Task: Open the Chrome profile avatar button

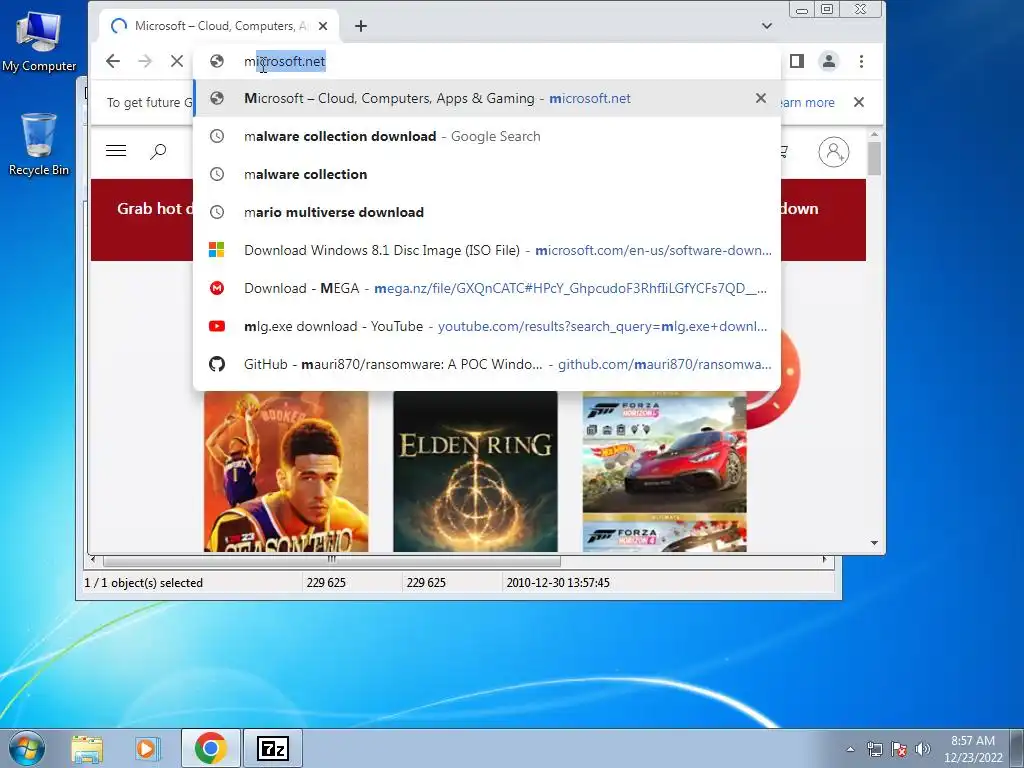Action: (x=829, y=61)
